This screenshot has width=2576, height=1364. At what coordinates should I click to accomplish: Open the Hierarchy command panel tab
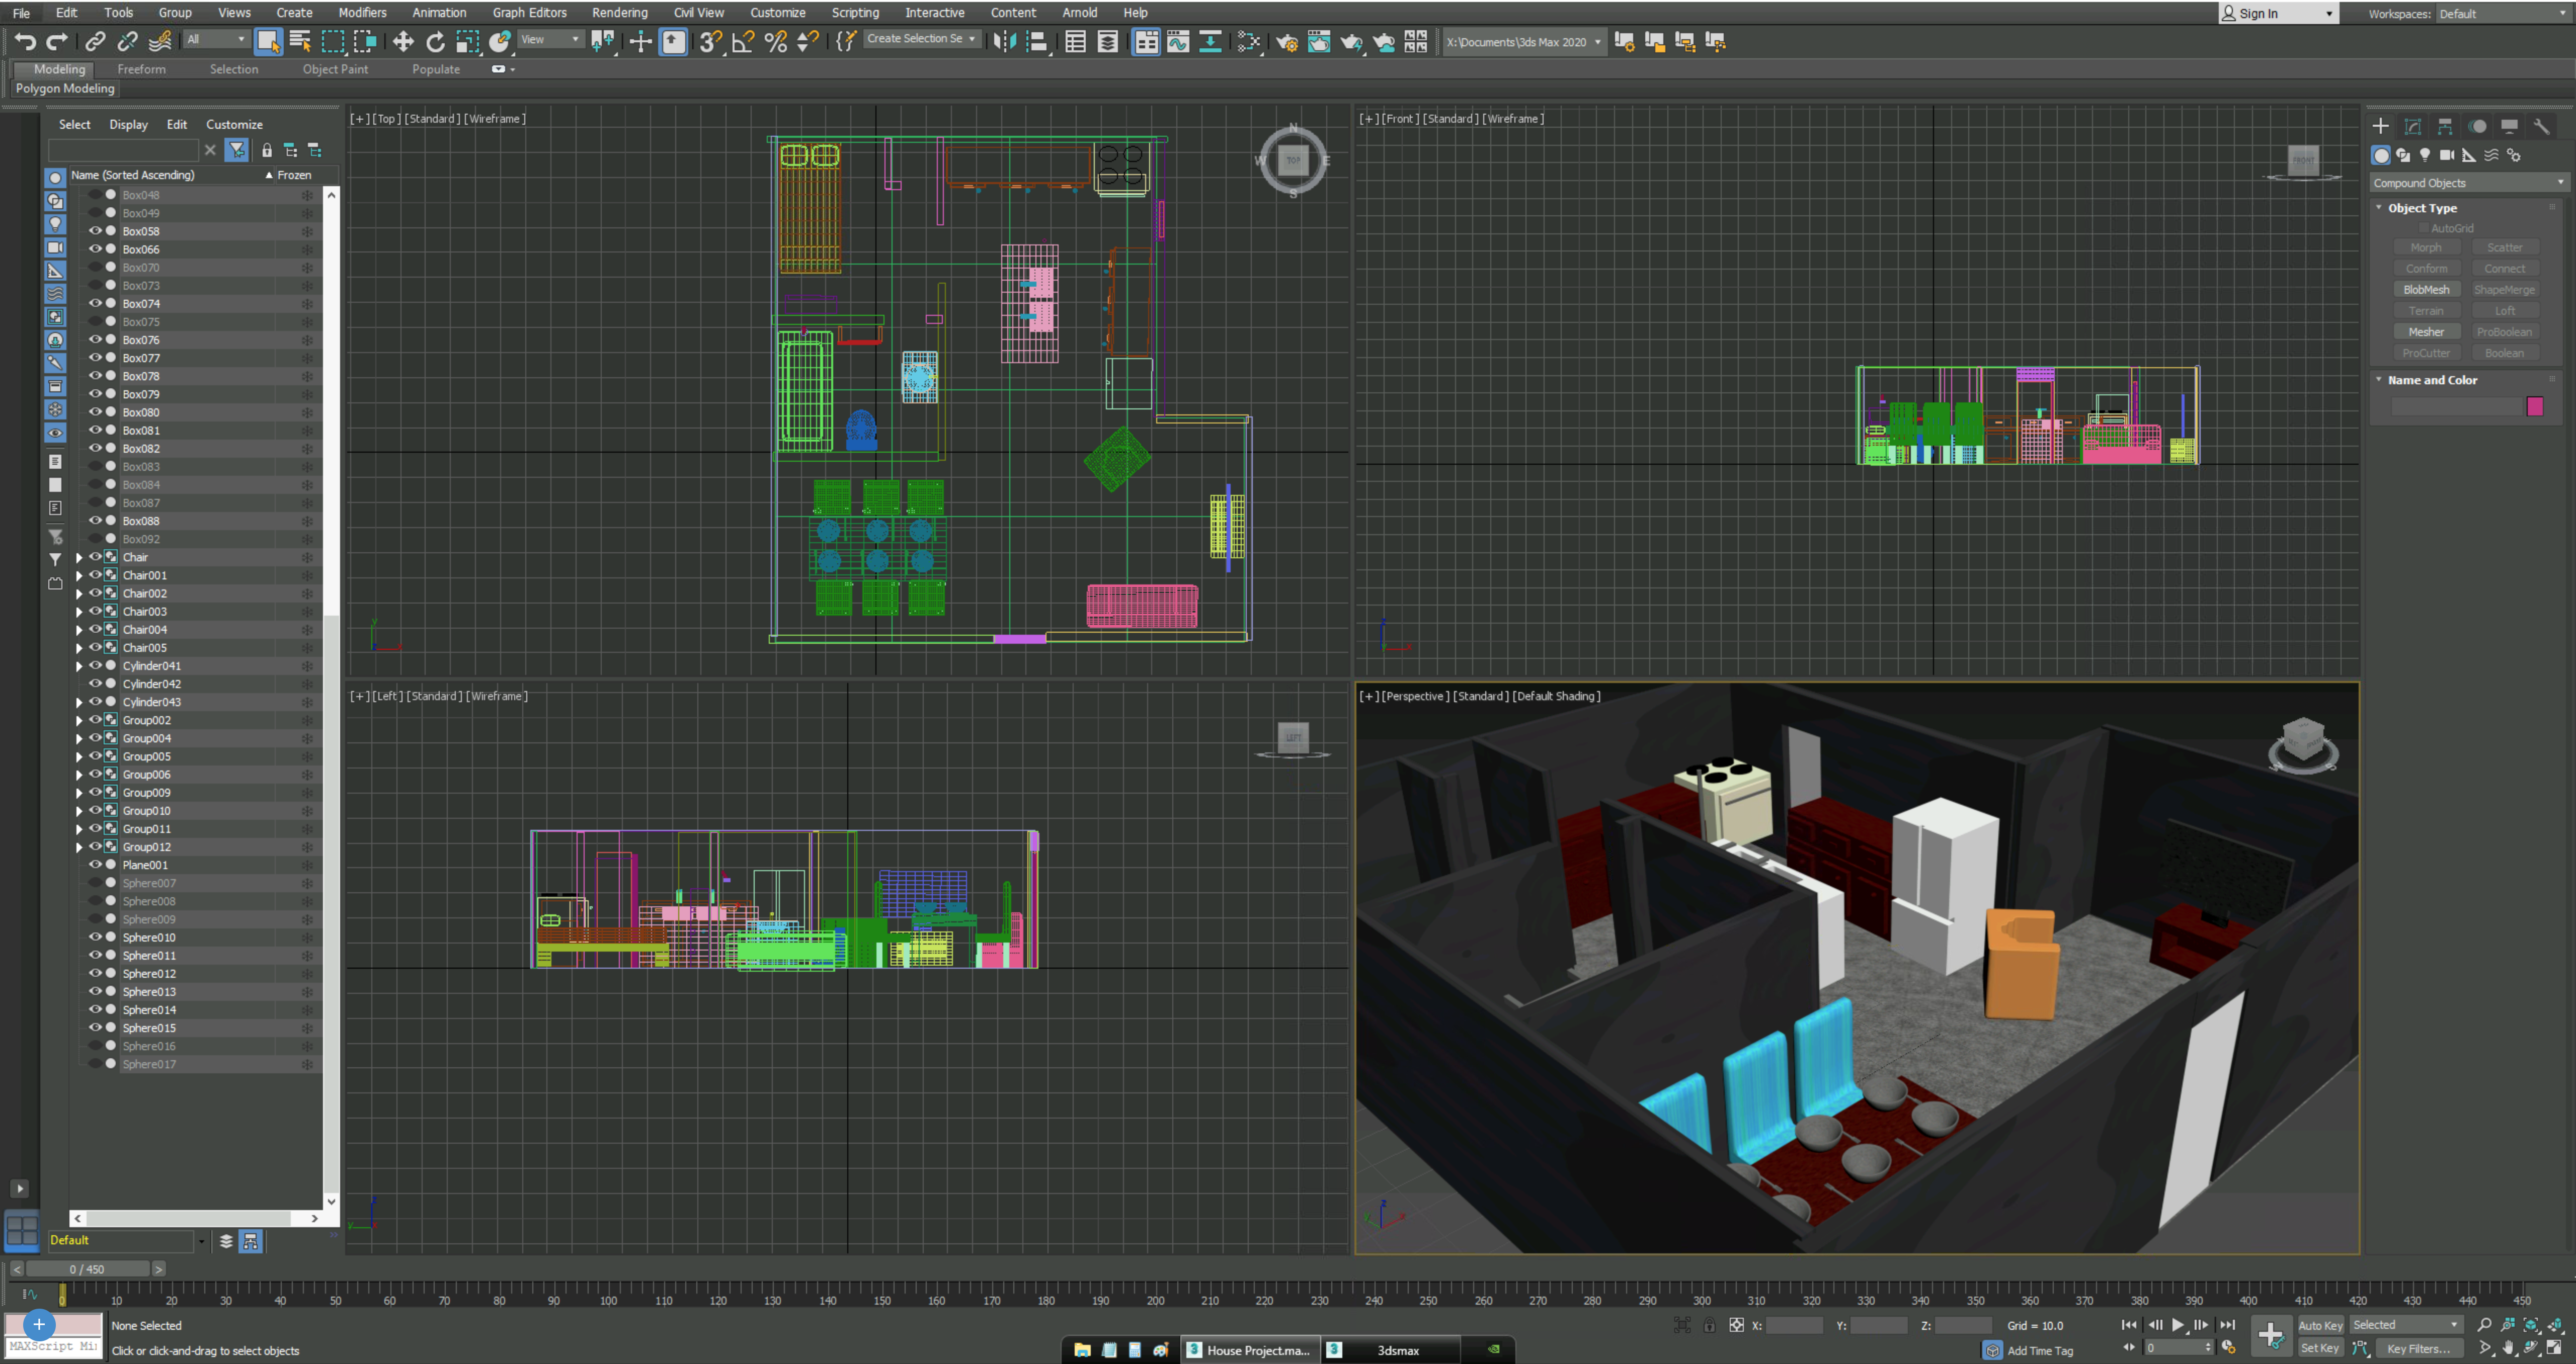(x=2444, y=126)
